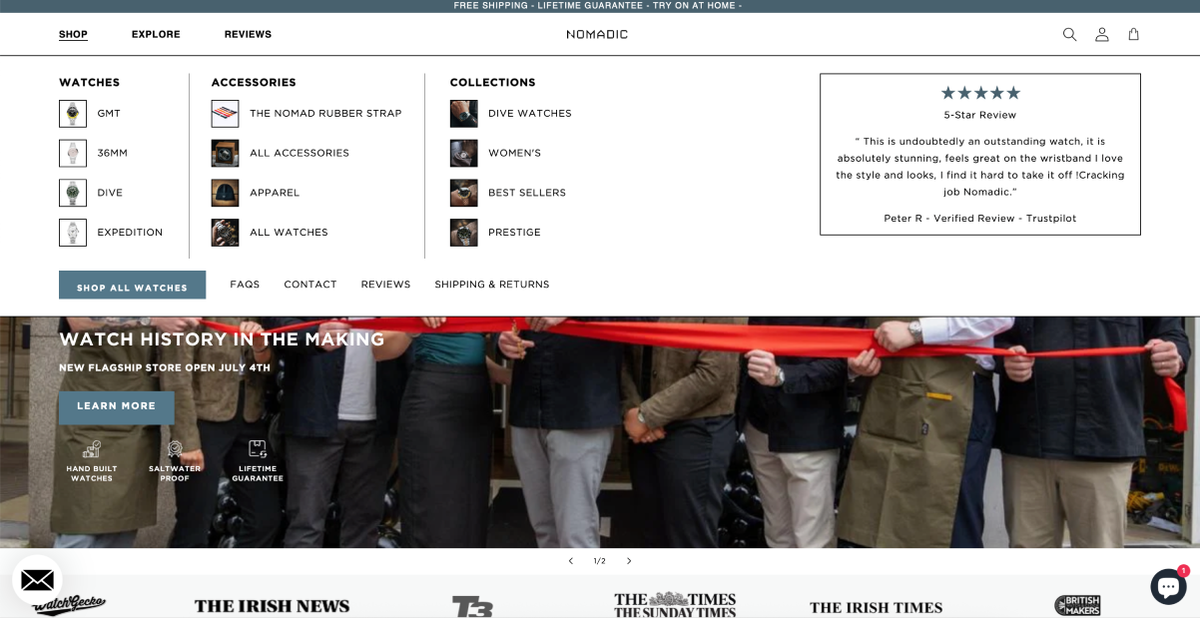Select the Dive watch thumbnail
The height and width of the screenshot is (618, 1200).
73,193
